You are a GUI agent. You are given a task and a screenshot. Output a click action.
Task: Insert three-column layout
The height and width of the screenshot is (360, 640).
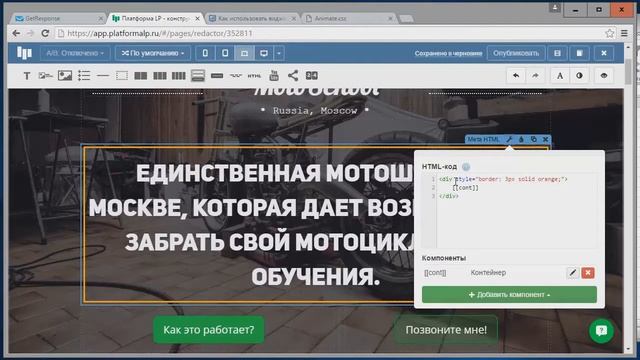tap(160, 76)
